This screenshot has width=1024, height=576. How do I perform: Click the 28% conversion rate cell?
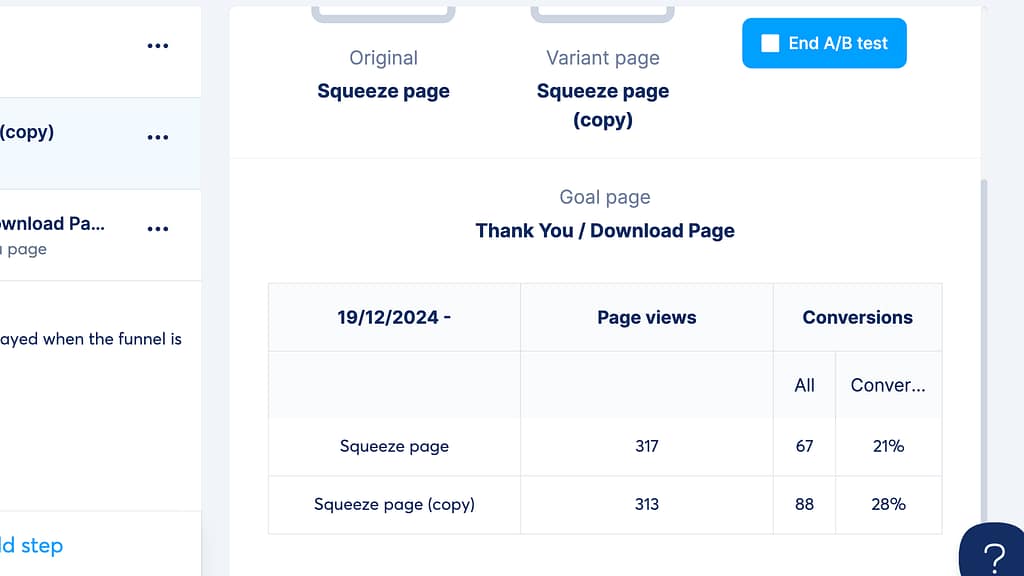pyautogui.click(x=887, y=504)
